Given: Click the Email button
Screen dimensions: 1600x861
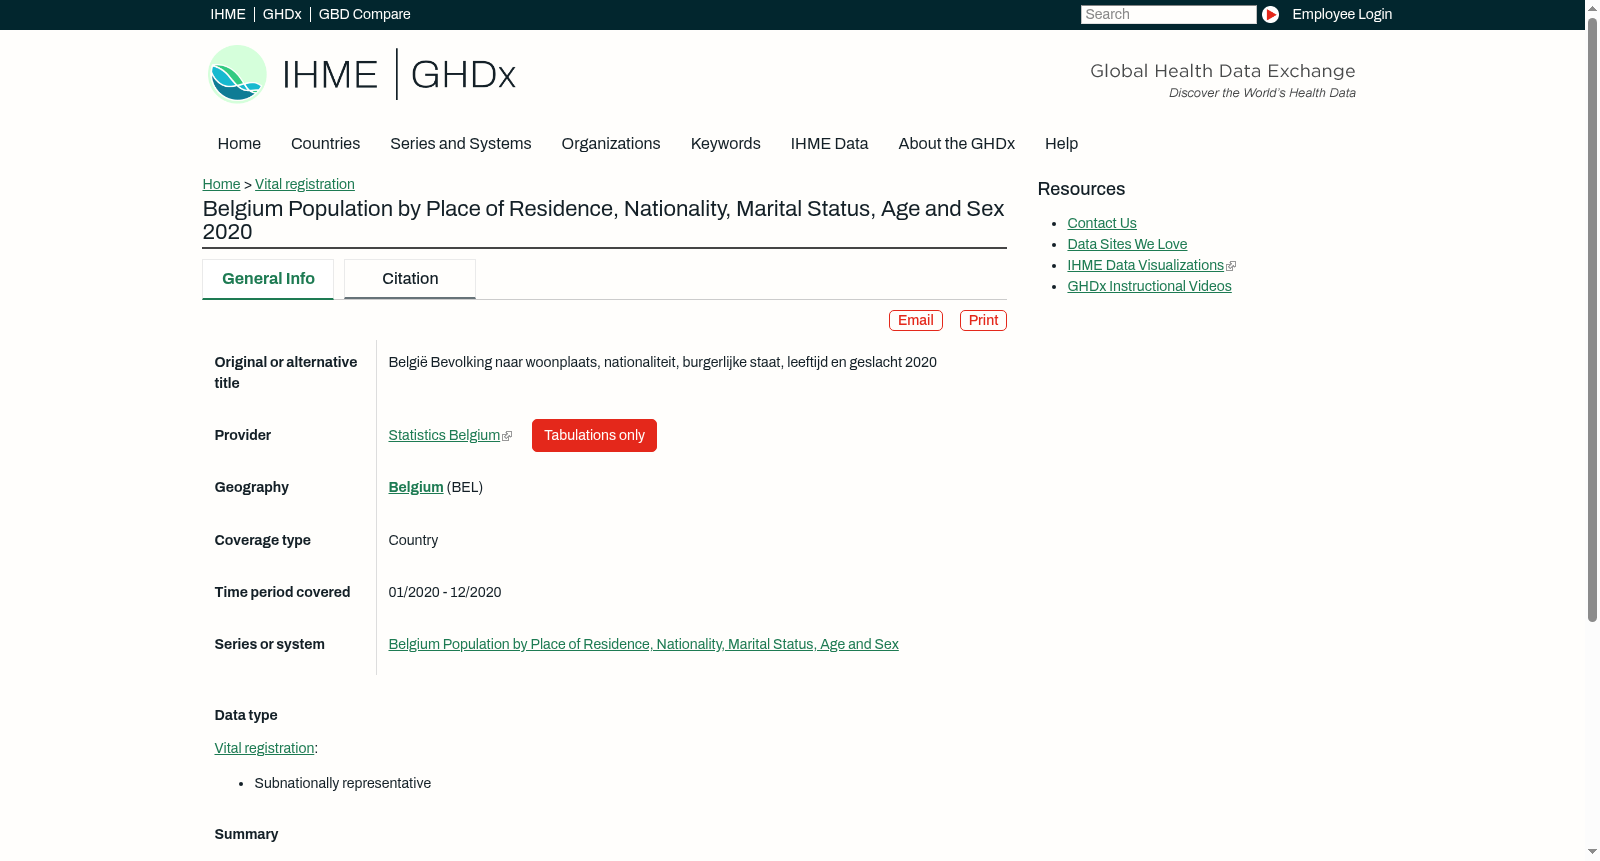Looking at the screenshot, I should 916,320.
